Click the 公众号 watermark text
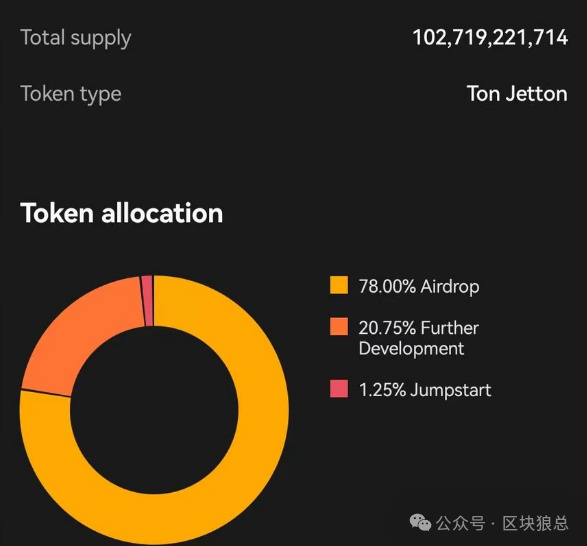The width and height of the screenshot is (587, 546). (x=460, y=523)
